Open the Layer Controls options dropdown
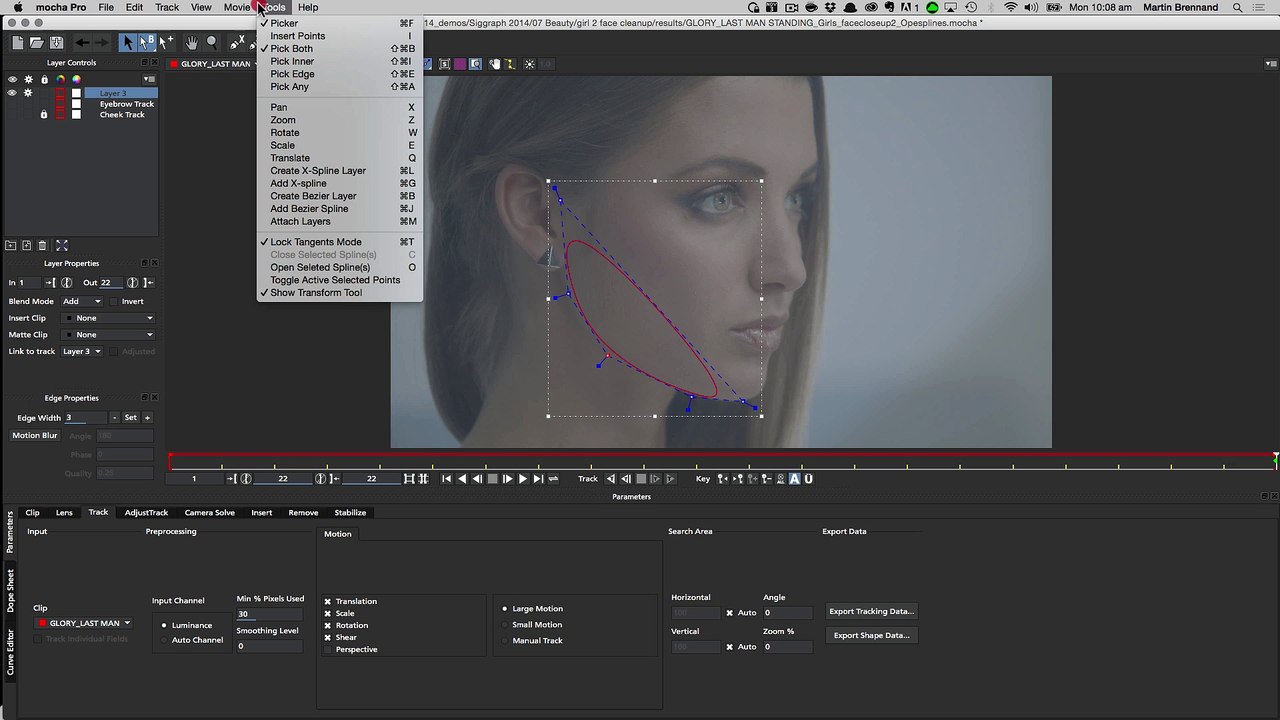Screen dimensions: 1280x720 [x=149, y=79]
